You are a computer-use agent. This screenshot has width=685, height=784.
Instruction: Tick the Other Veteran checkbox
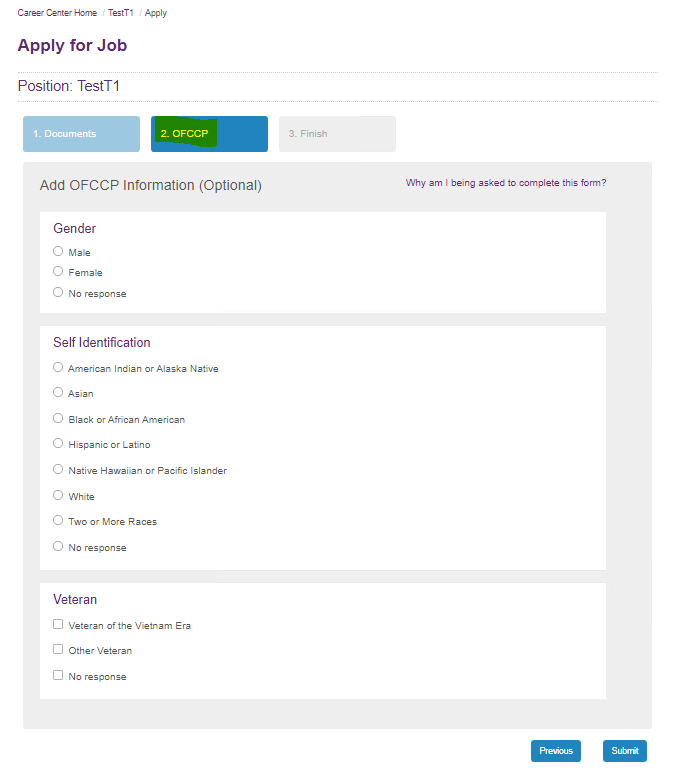tap(58, 650)
